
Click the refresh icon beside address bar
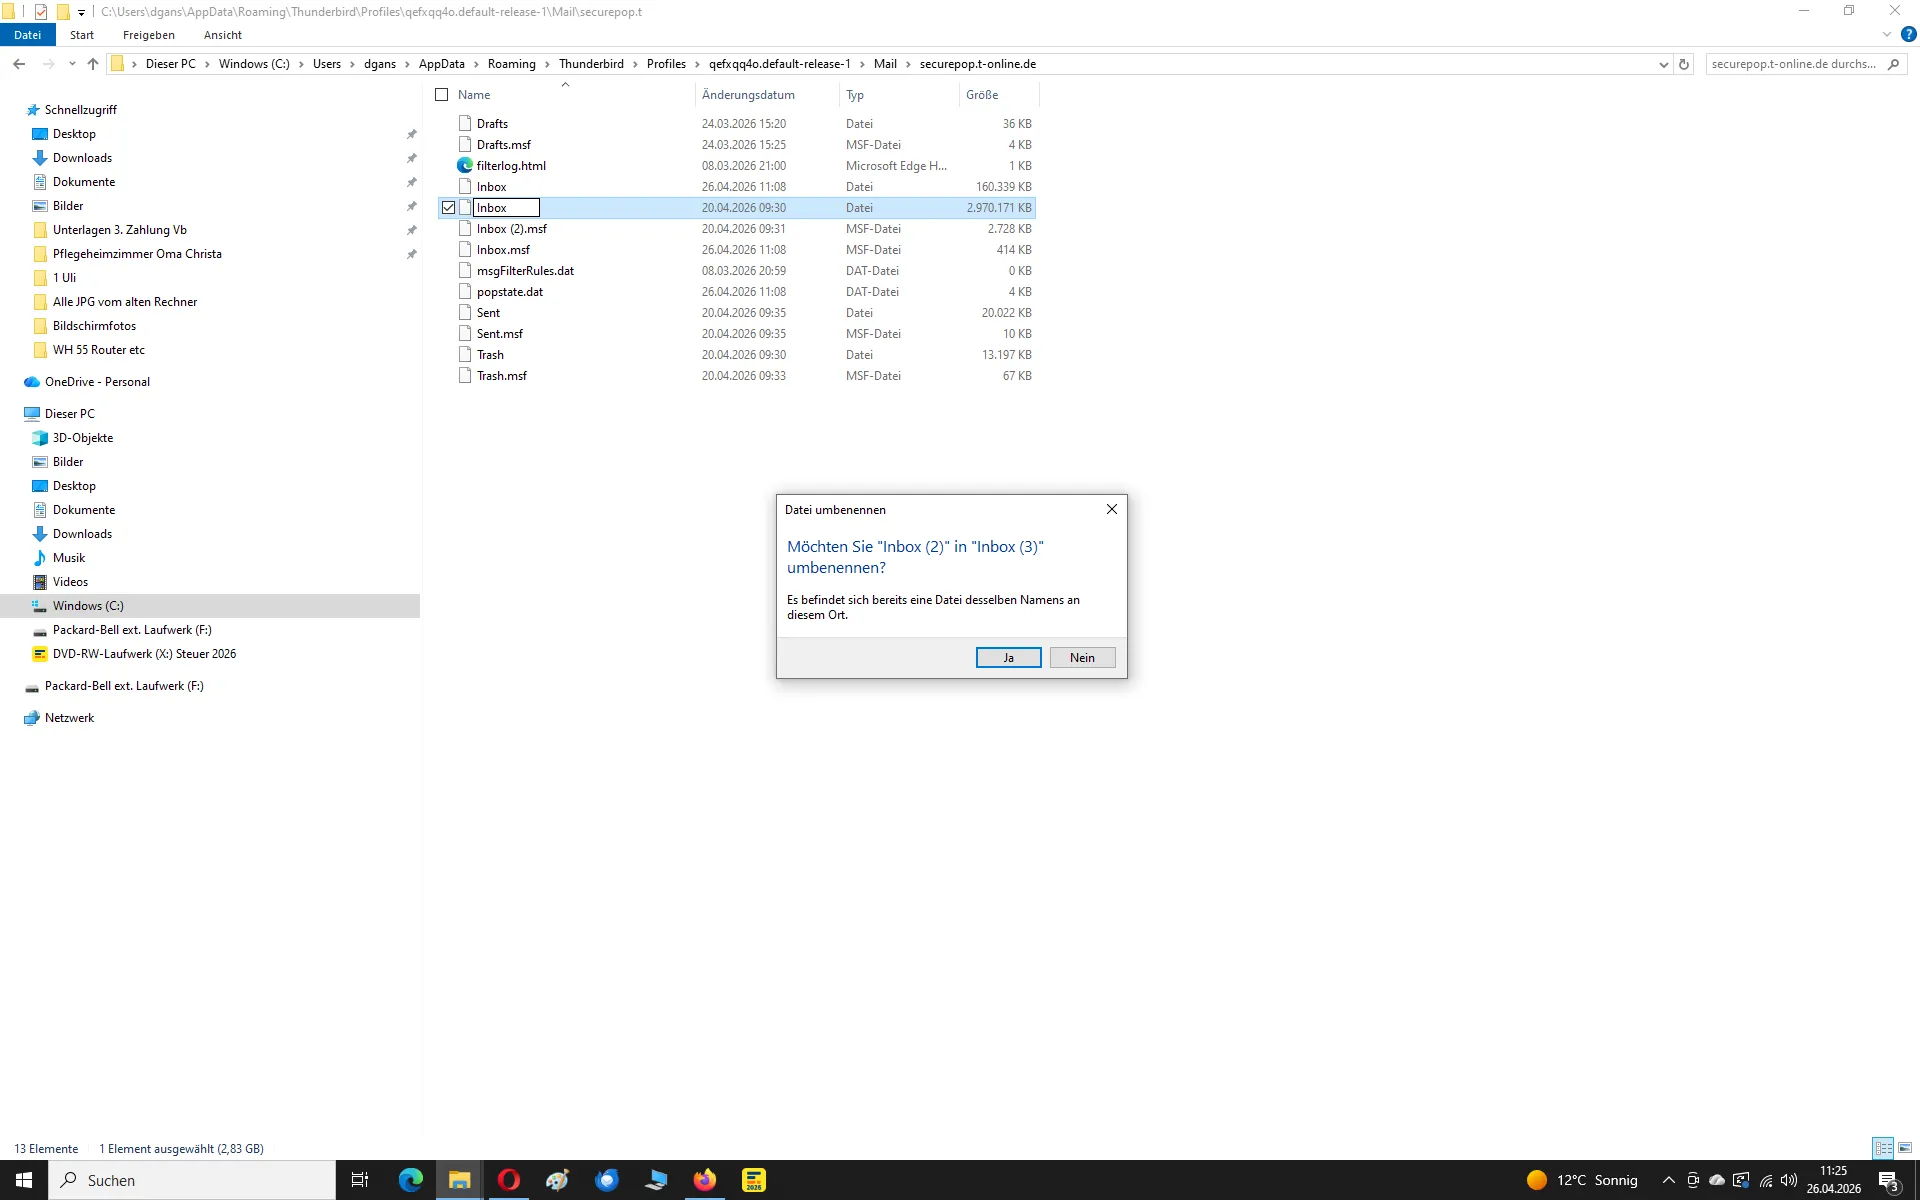(x=1684, y=64)
